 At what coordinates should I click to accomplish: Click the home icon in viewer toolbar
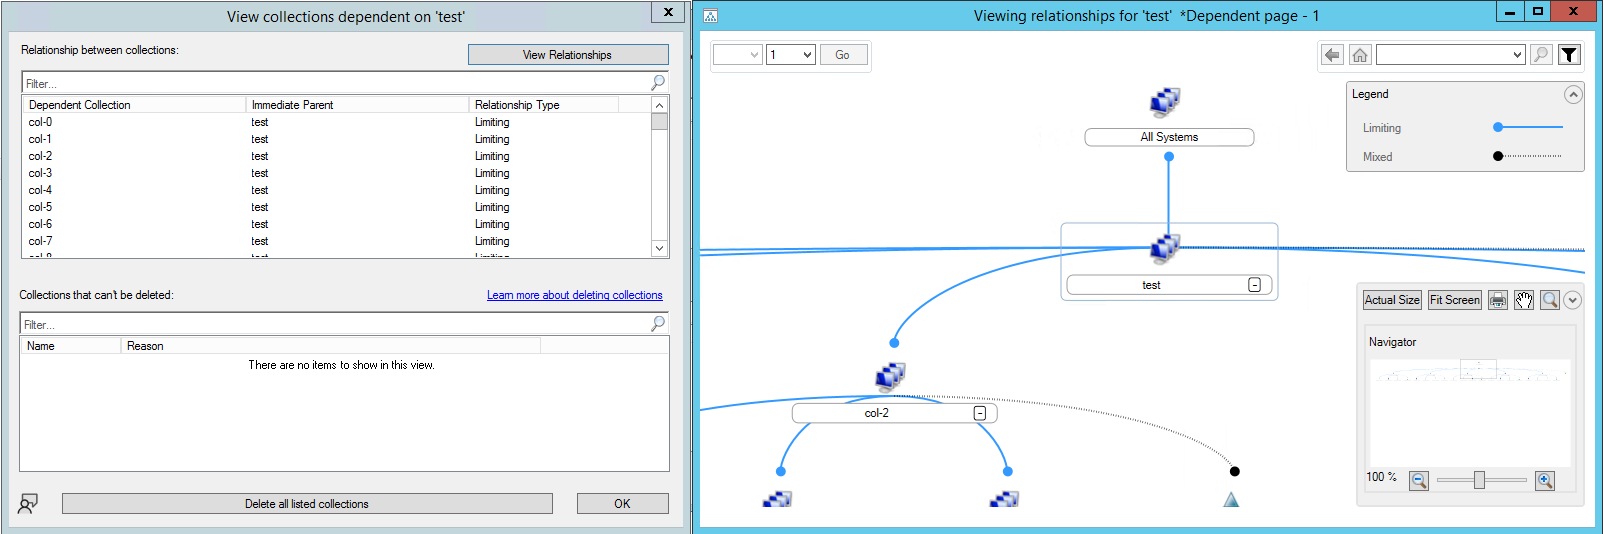pos(1359,55)
